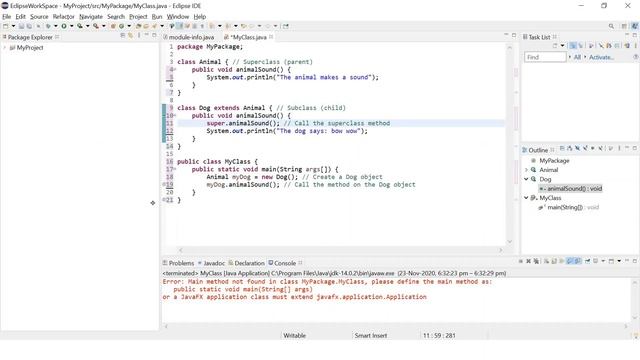Toggle Scroll Lock in Console toolbar

554,261
